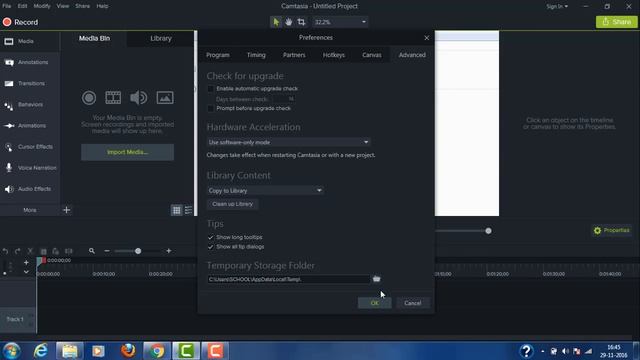The image size is (640, 360).
Task: Click the Cut scissors icon in timeline toolbar
Action: [x=30, y=251]
